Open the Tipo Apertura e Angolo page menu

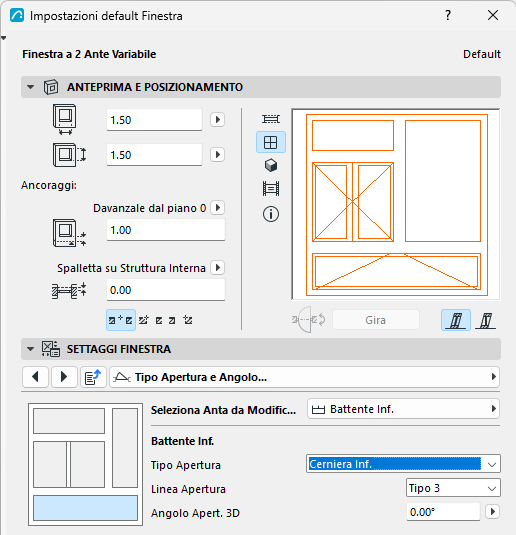coord(304,377)
